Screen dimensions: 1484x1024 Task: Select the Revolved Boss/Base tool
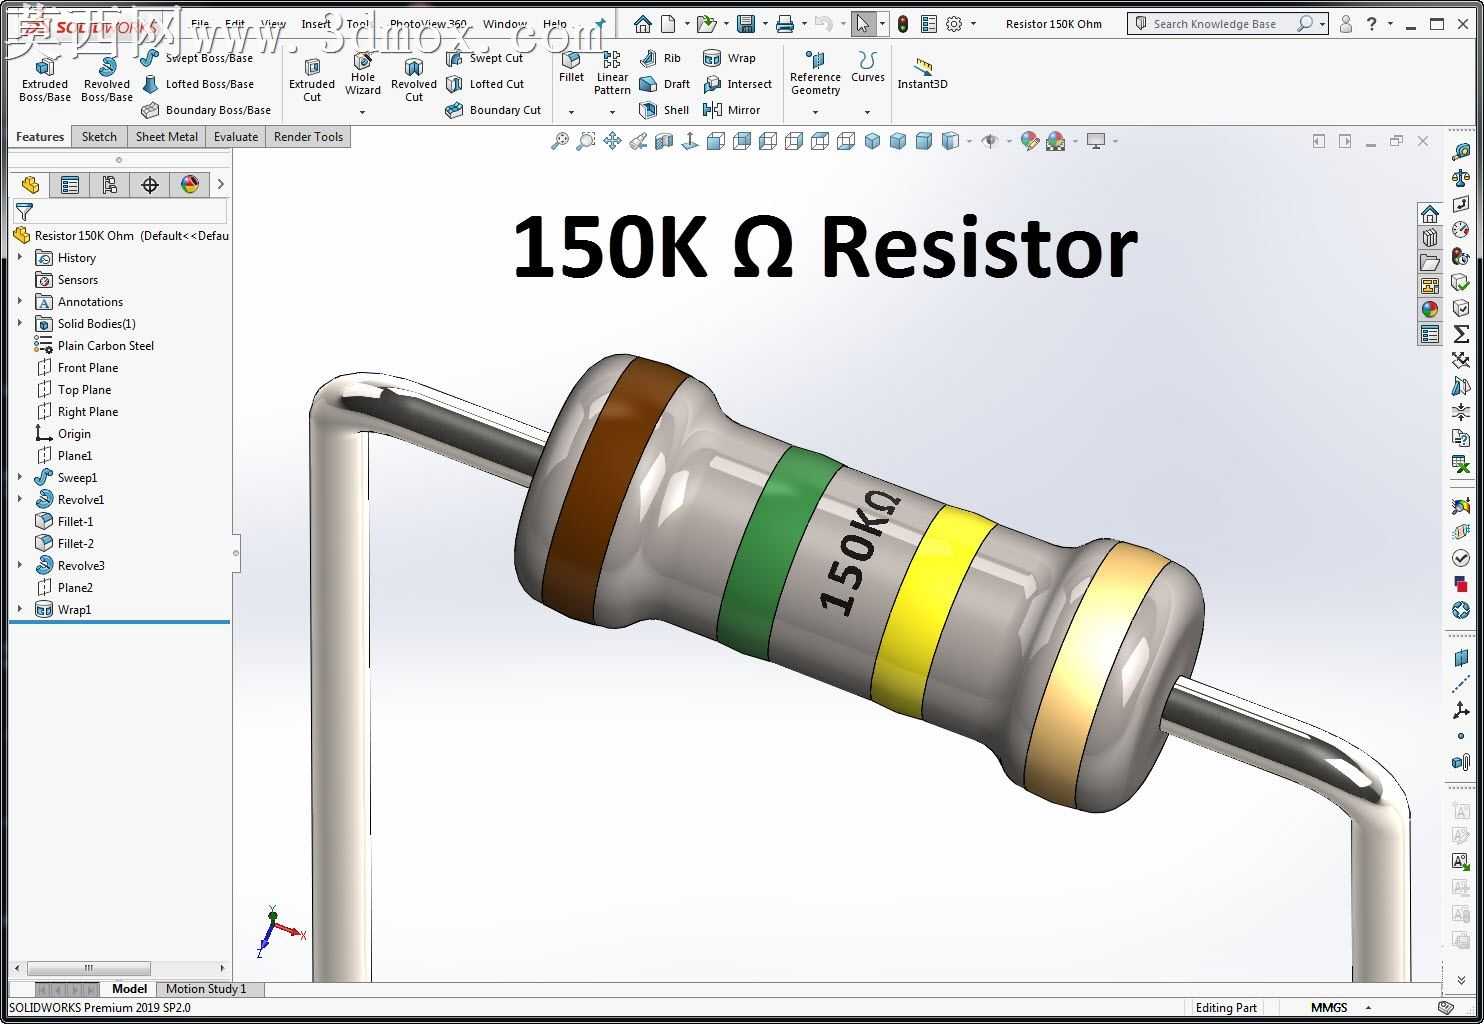pos(107,79)
